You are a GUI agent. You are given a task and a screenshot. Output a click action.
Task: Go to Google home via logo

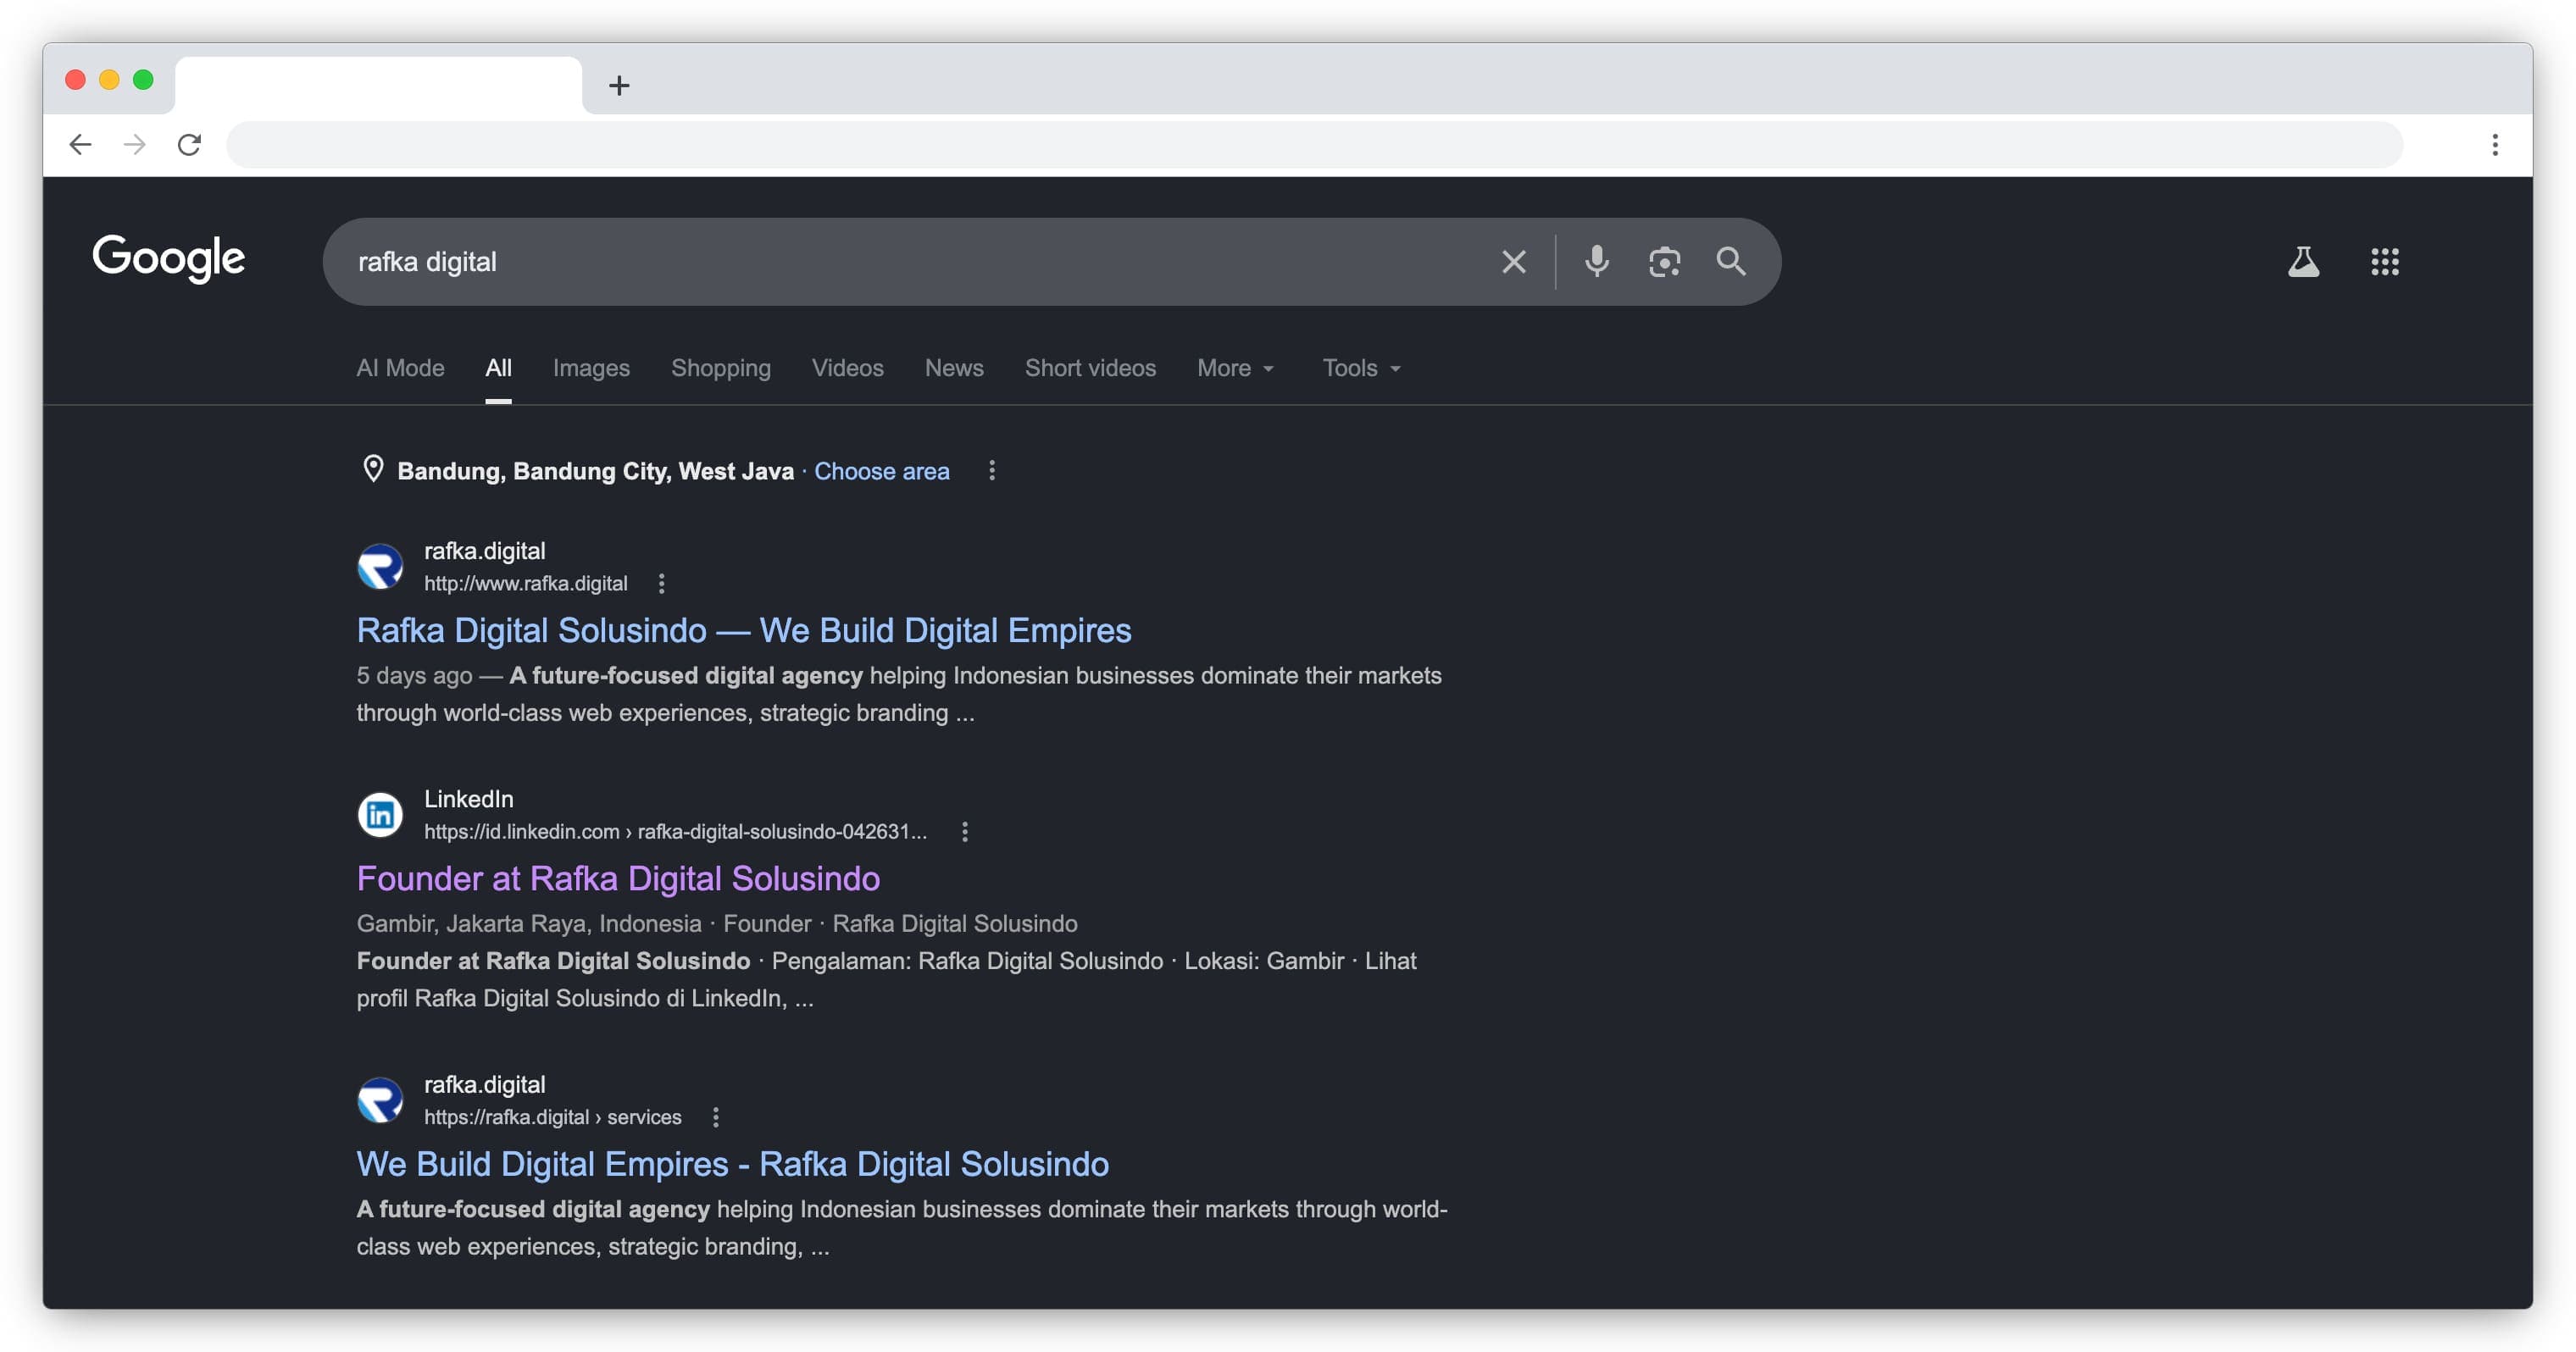[168, 258]
